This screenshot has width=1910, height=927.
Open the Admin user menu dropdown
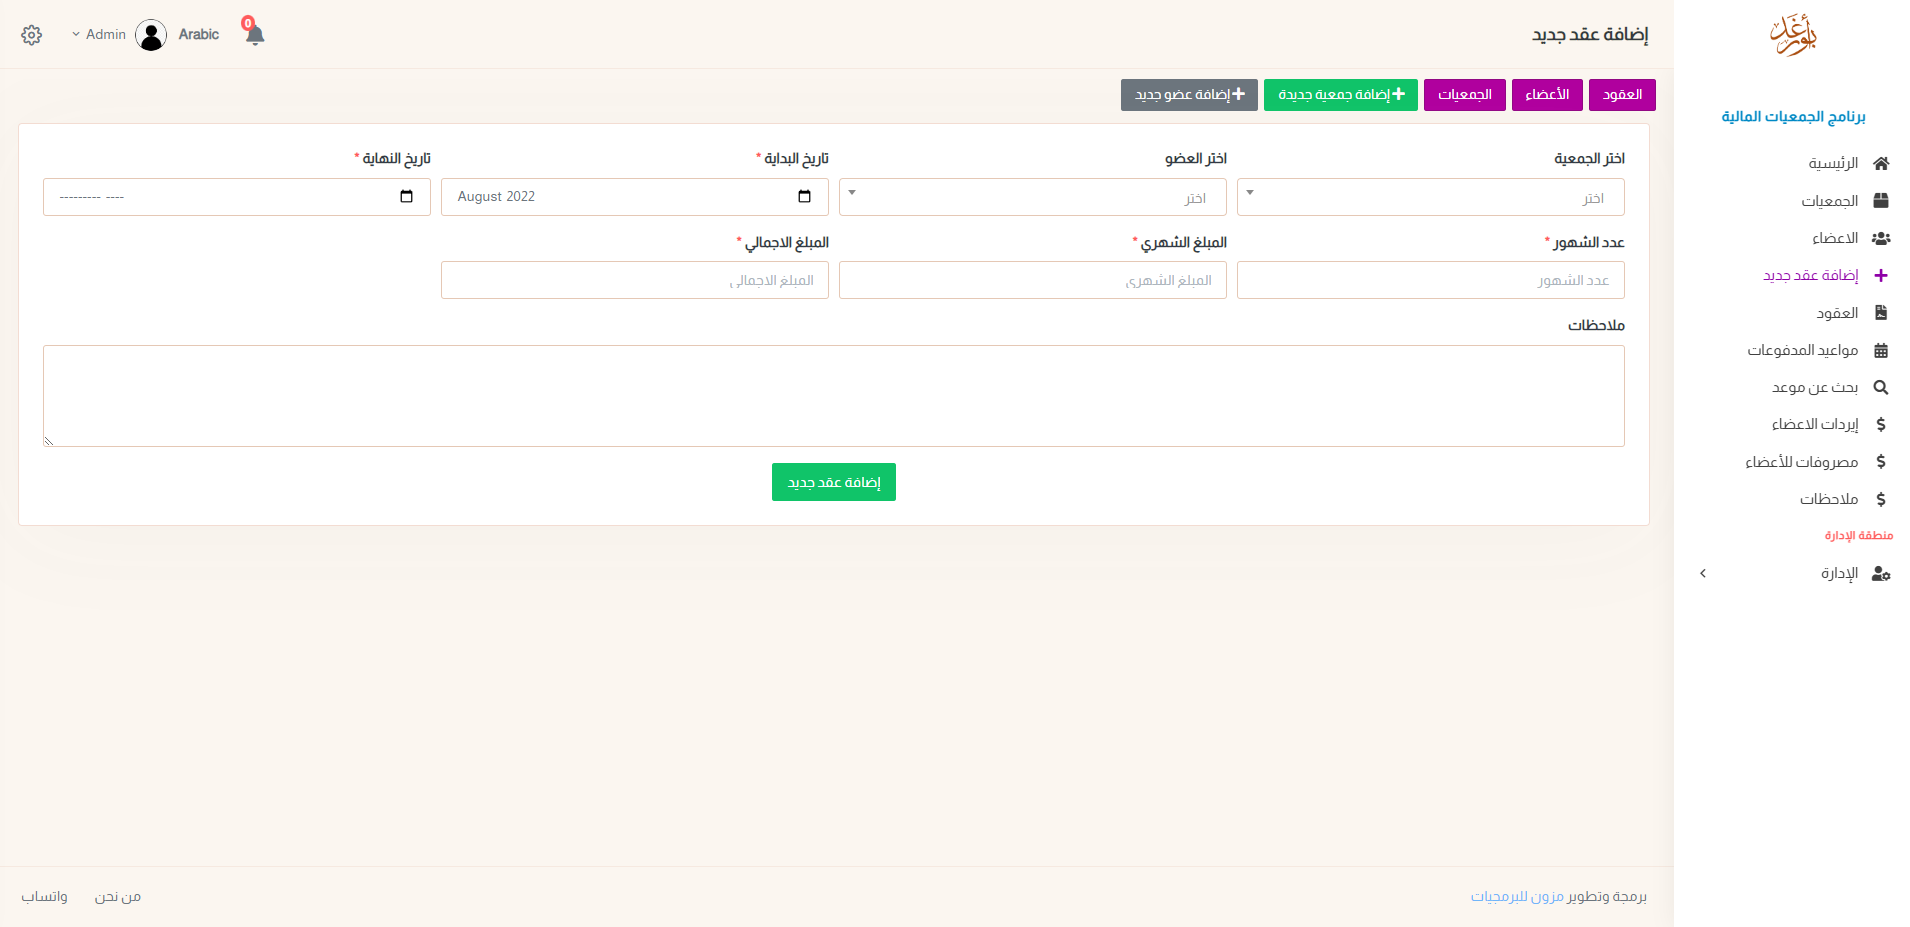99,35
